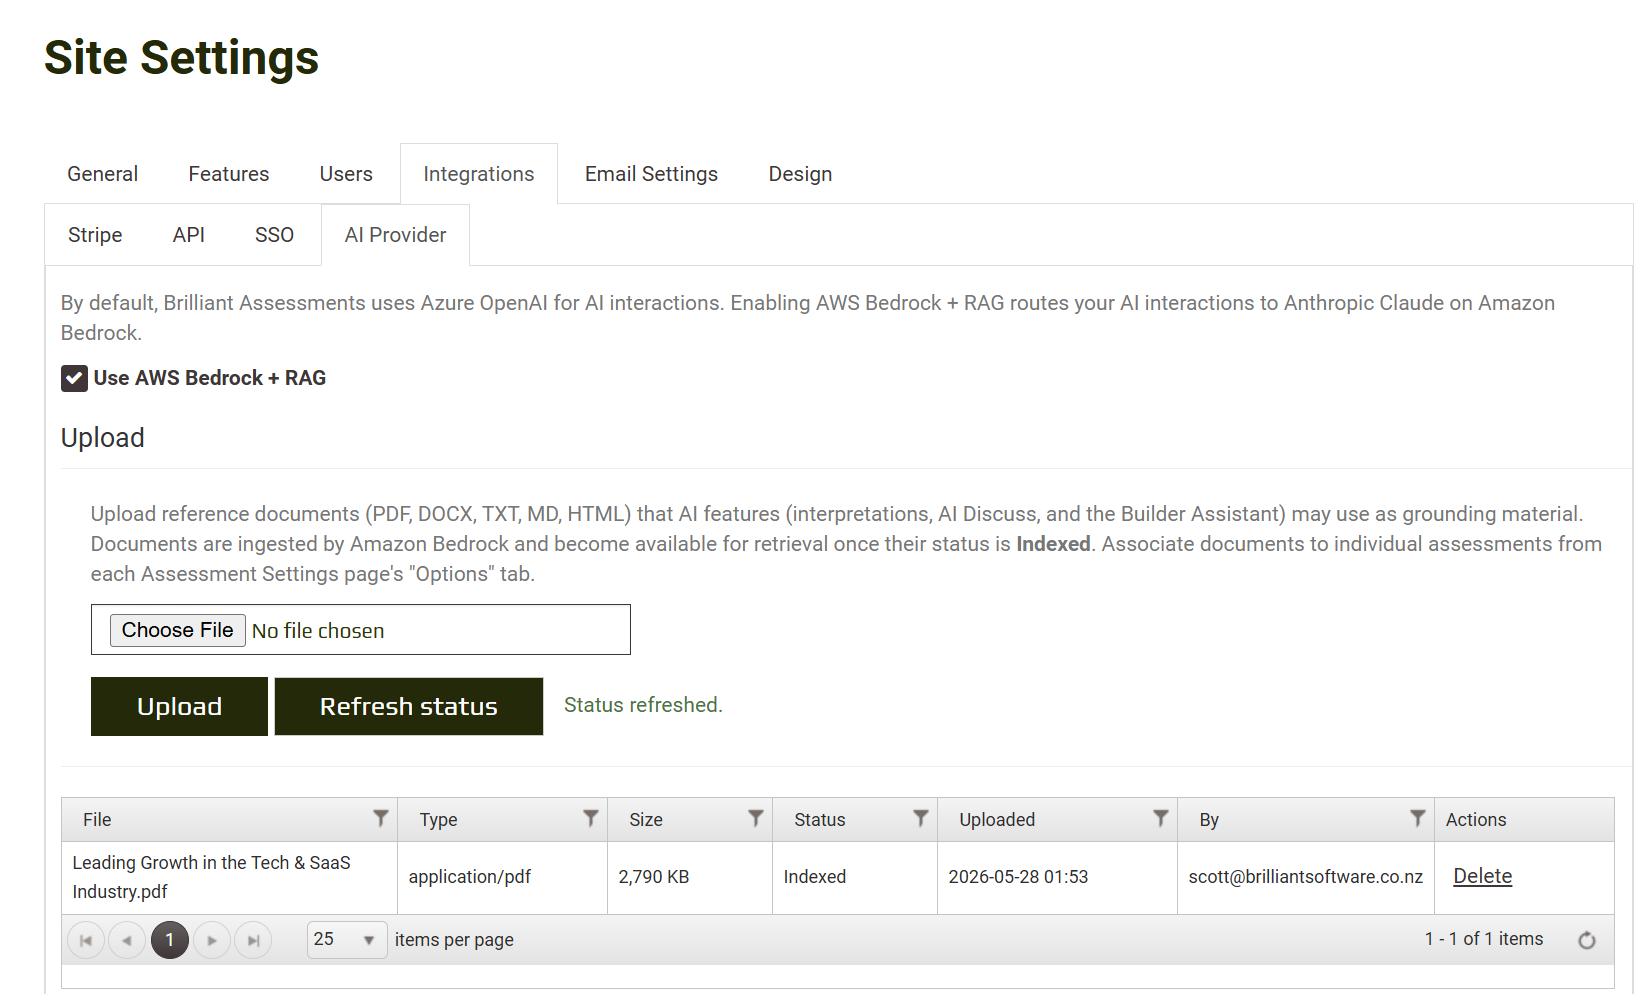Select page 1 in the pager
1637x994 pixels.
(x=170, y=940)
